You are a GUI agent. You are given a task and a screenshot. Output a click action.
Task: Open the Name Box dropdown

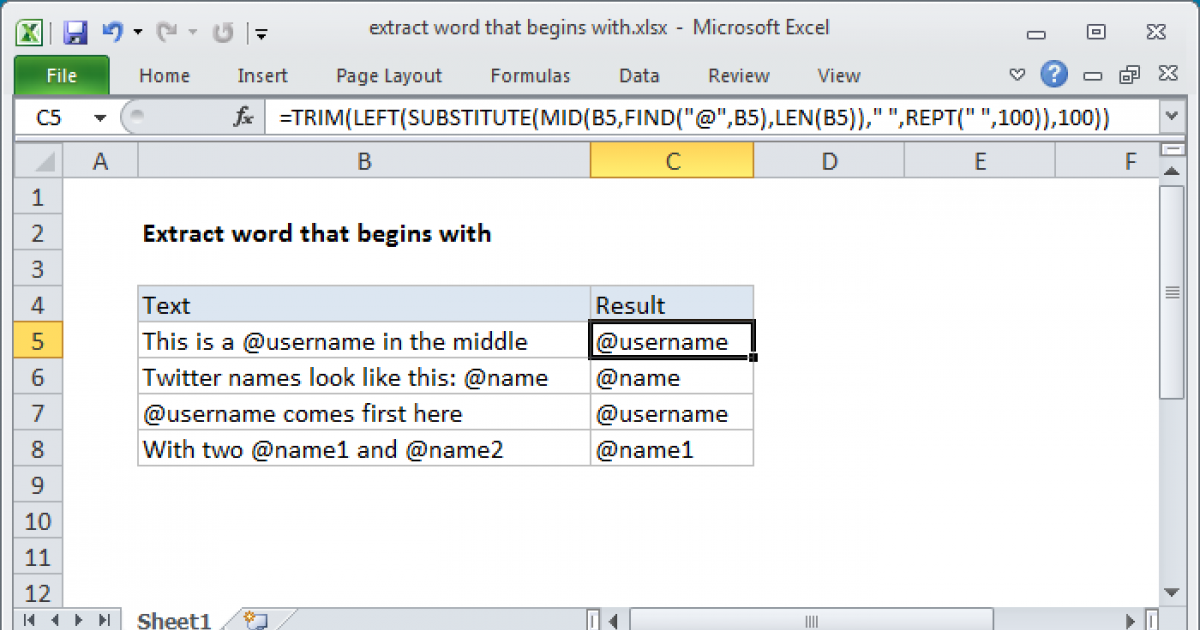pos(100,118)
